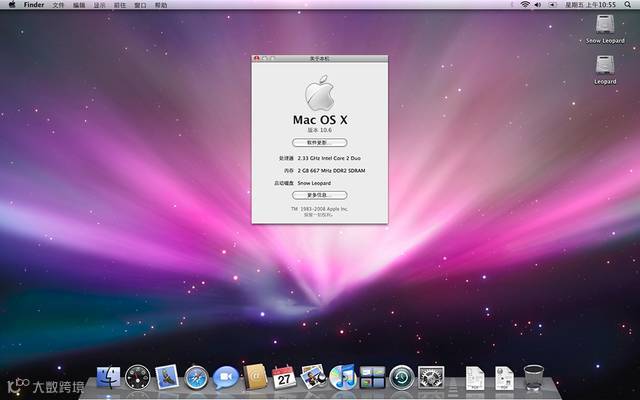Click the 版本 10.6 version text
Viewport: 640px width, 400px height.
(x=320, y=130)
